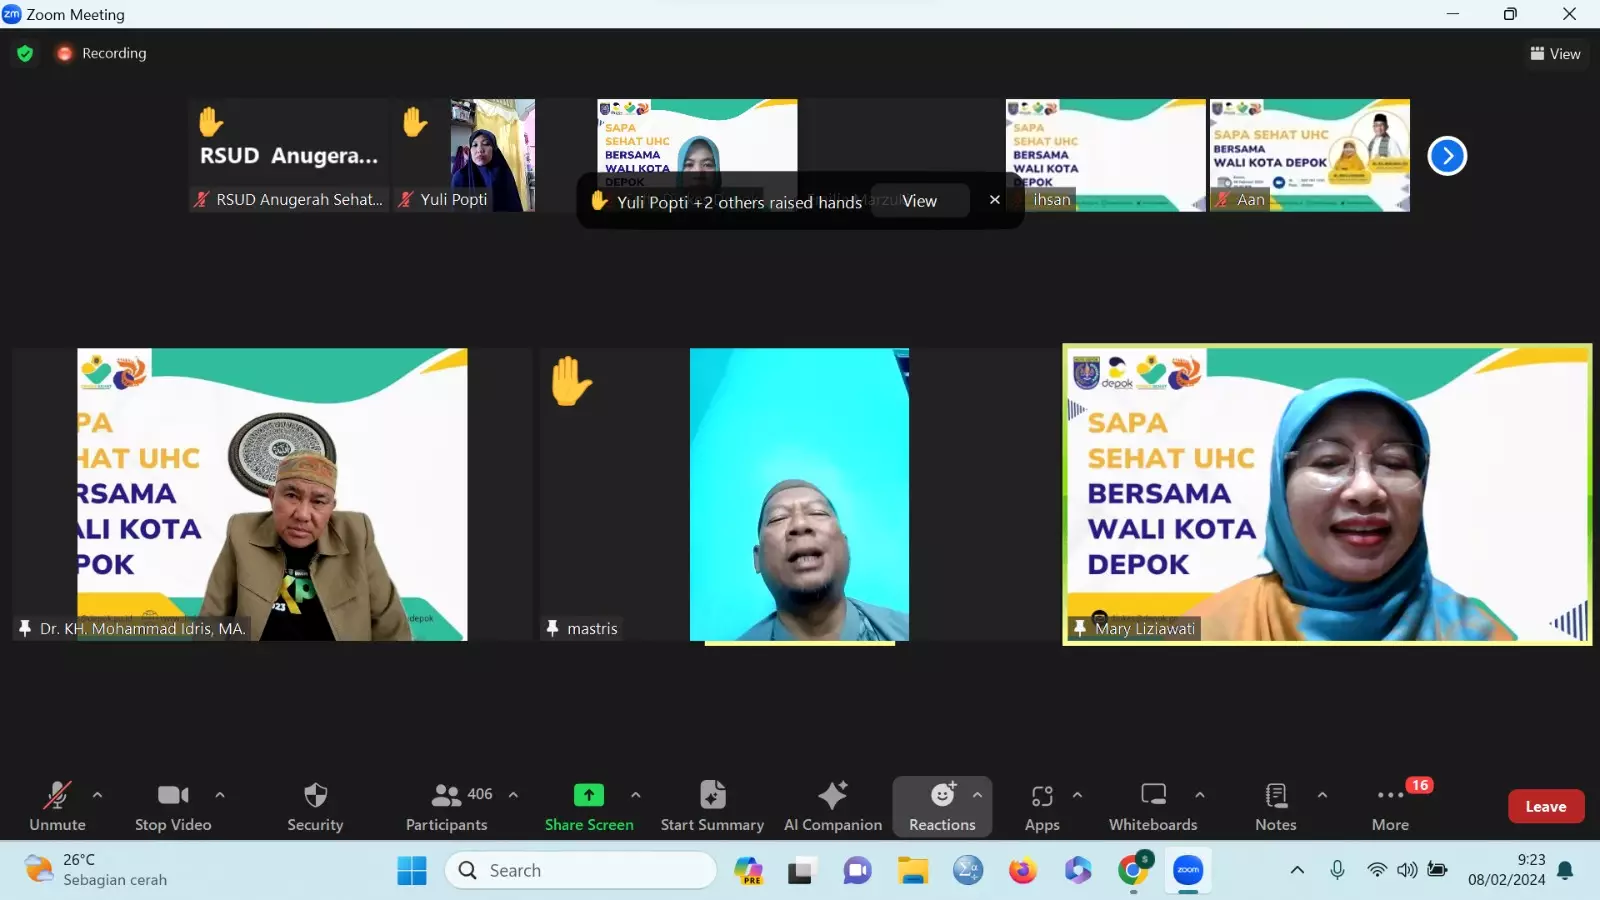Viewport: 1600px width, 900px height.
Task: Open Firefox from taskbar
Action: pos(1022,871)
